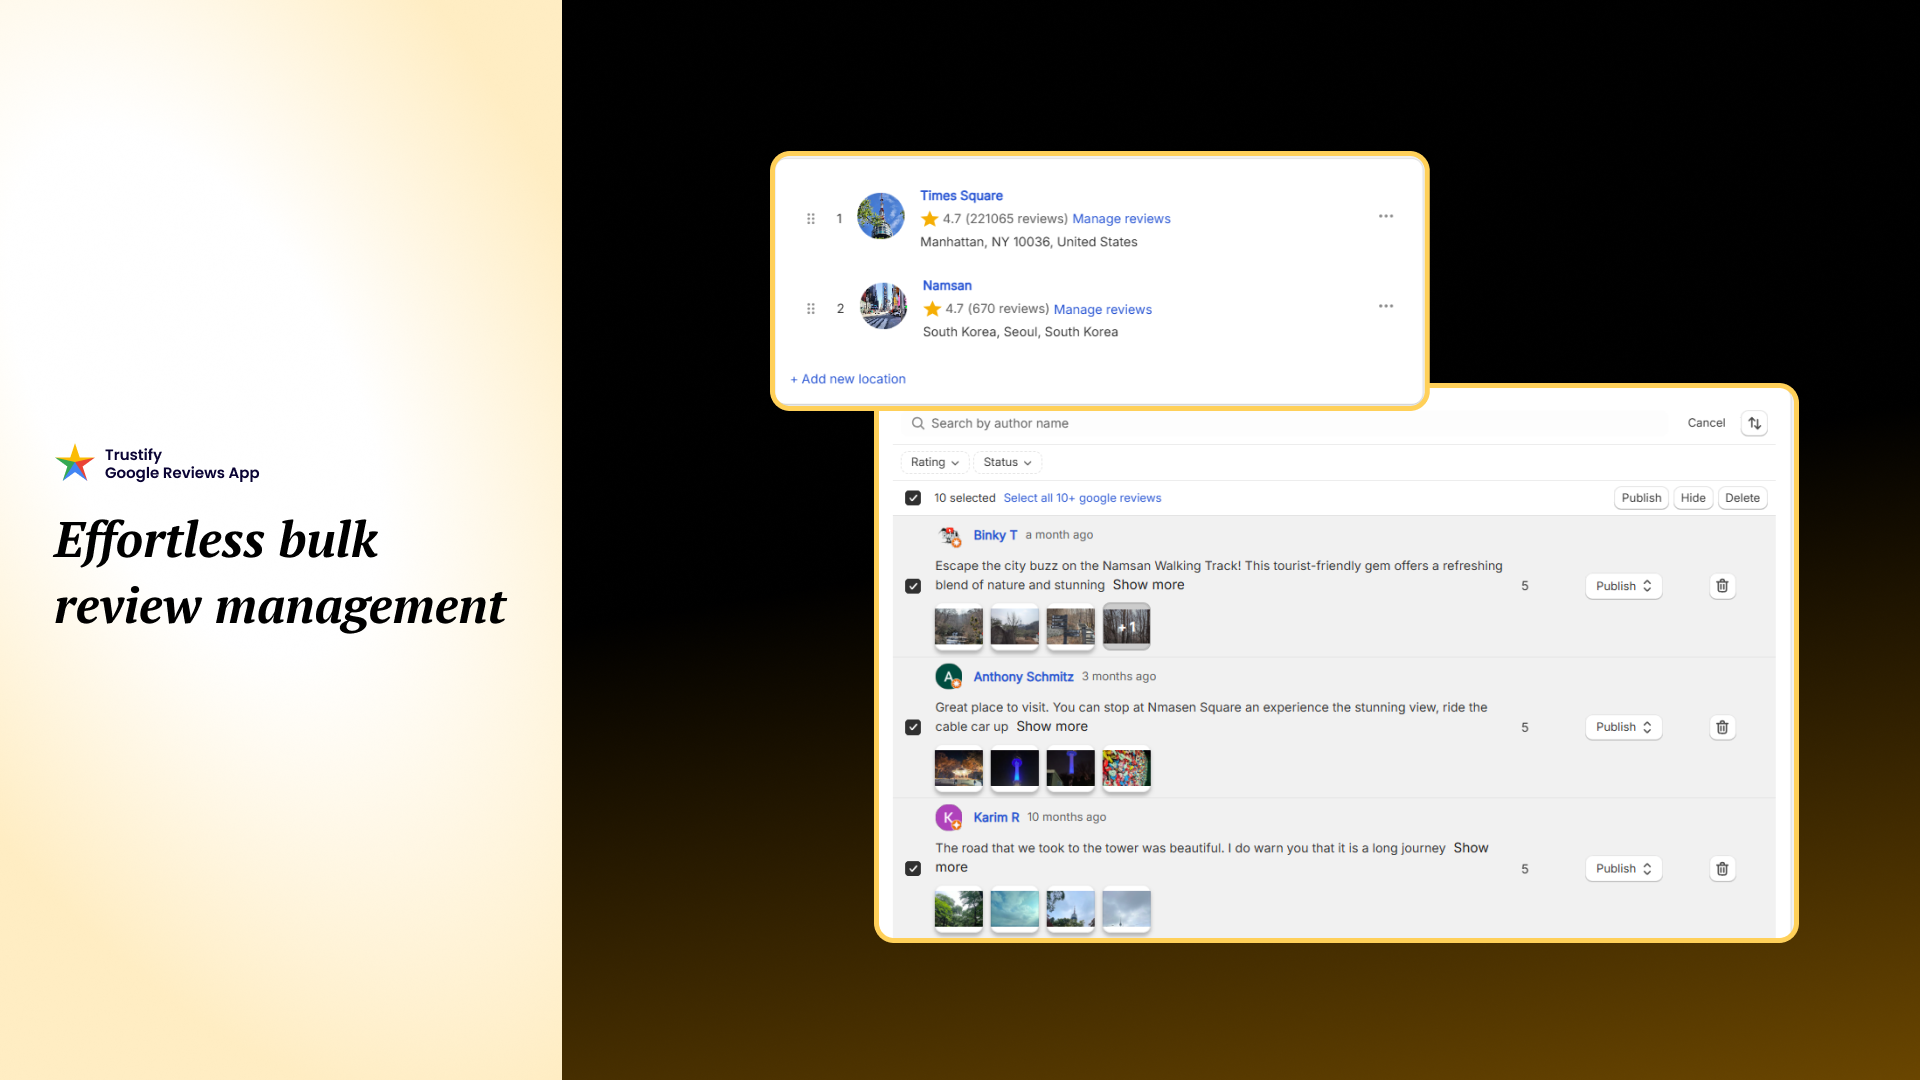
Task: Open the Publish status selector for Karim R's review
Action: click(x=1623, y=869)
